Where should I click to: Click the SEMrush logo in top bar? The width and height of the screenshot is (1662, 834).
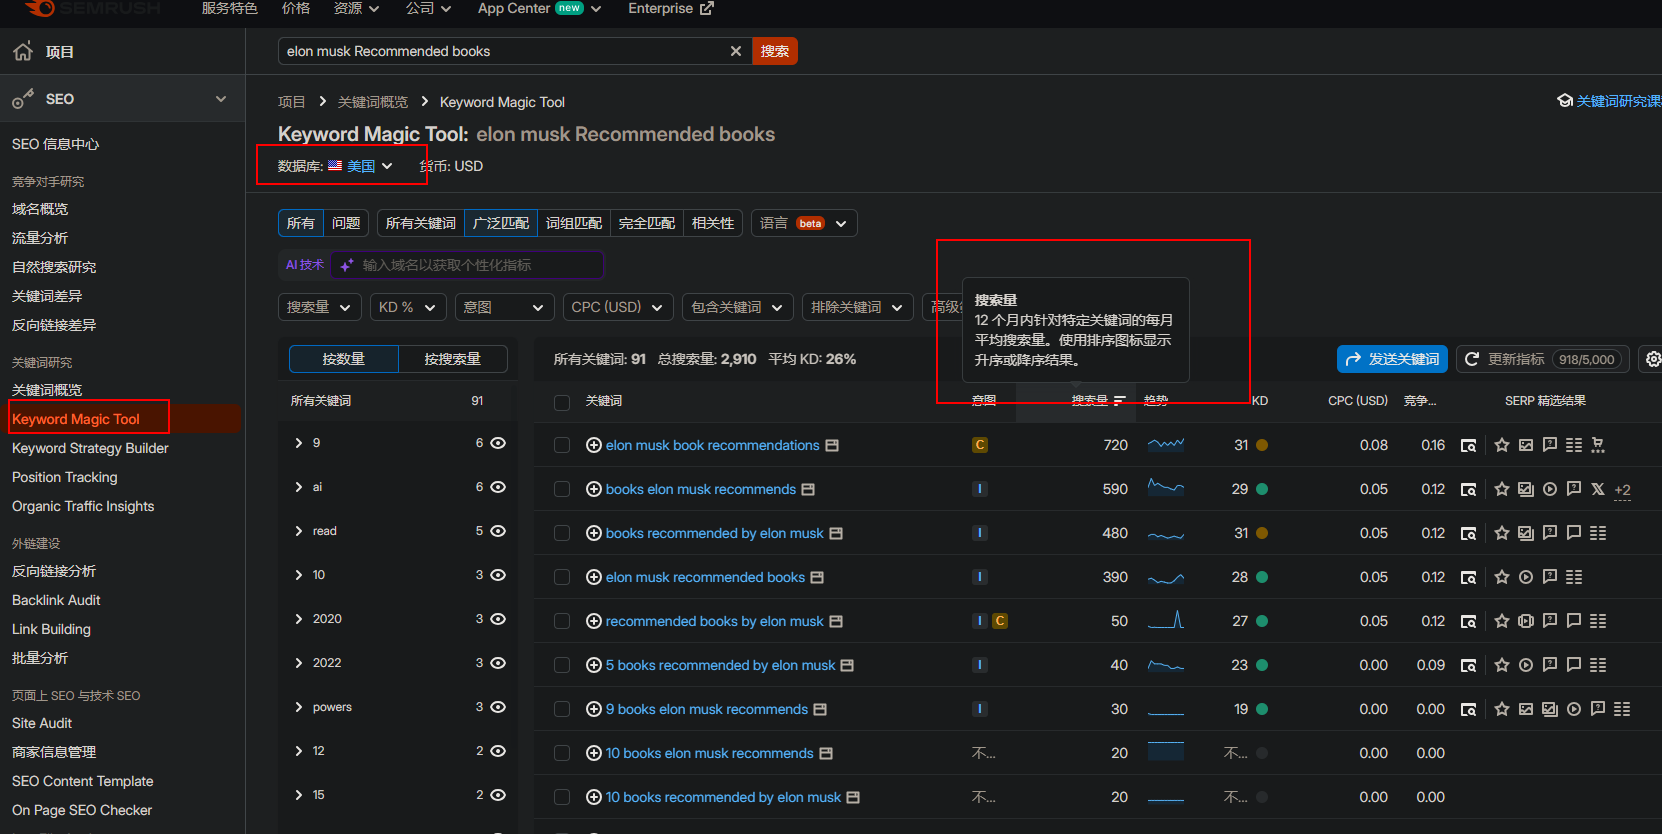coord(92,8)
